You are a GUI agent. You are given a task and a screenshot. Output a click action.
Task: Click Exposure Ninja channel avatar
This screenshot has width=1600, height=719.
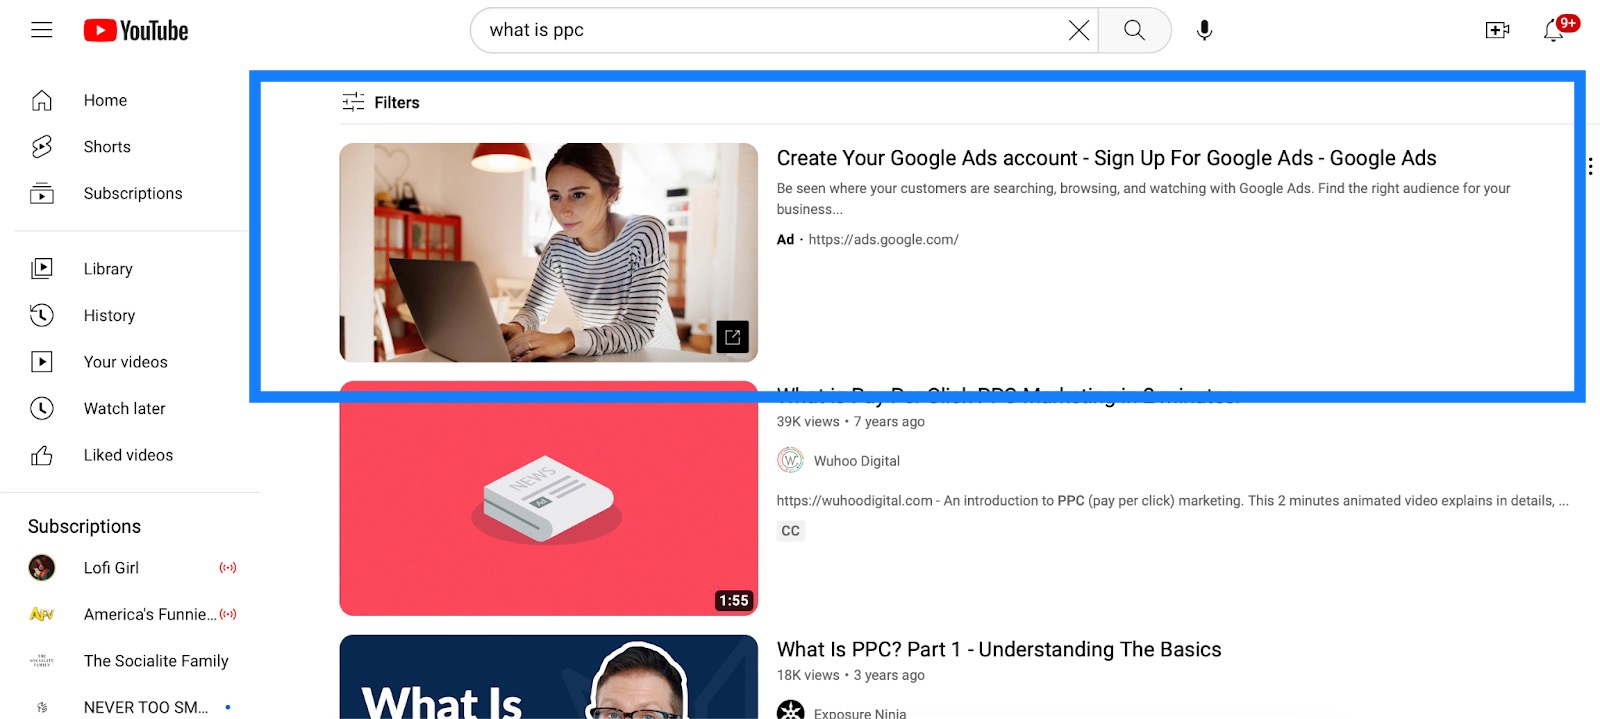[x=790, y=710]
